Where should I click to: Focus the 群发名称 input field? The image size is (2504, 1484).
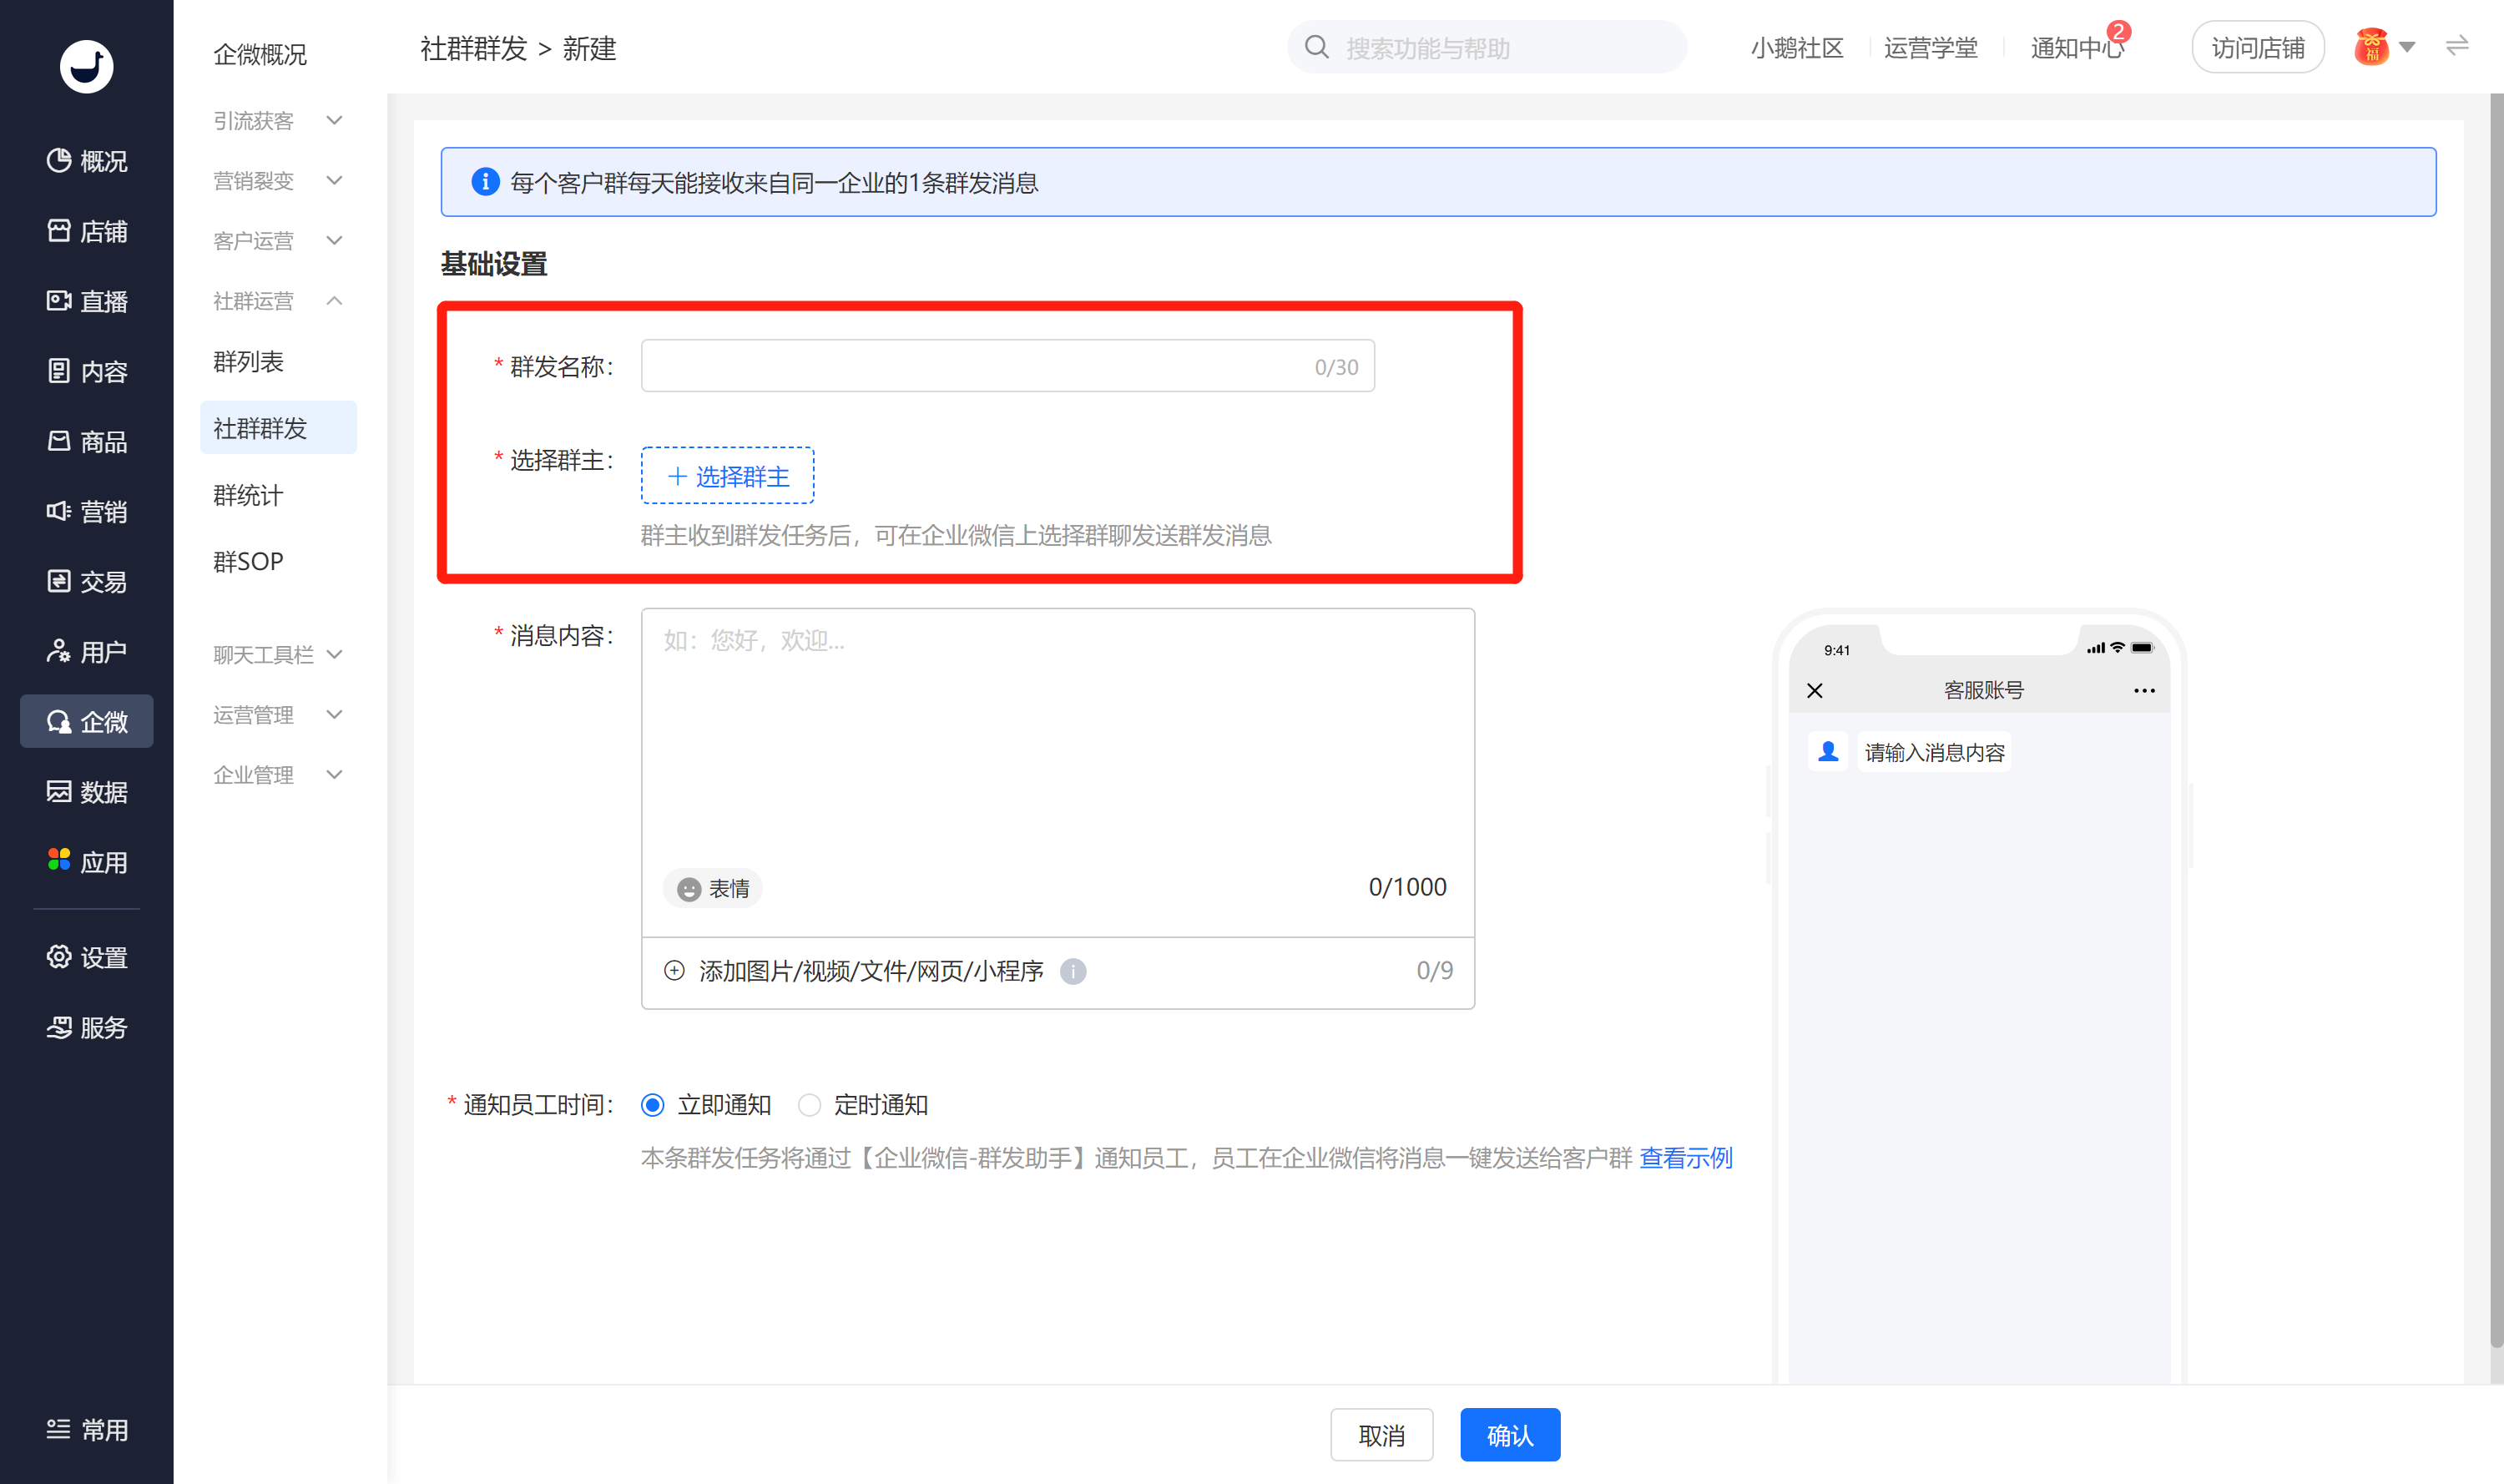tap(1008, 366)
